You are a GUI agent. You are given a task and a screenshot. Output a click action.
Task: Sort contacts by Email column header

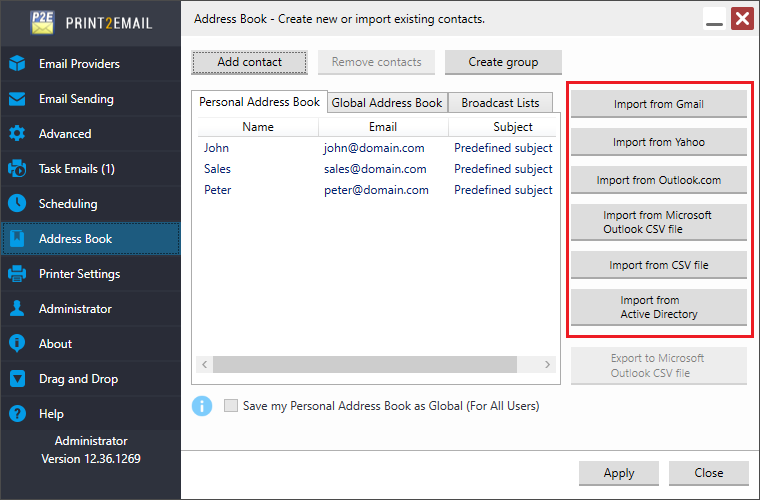[x=382, y=127]
